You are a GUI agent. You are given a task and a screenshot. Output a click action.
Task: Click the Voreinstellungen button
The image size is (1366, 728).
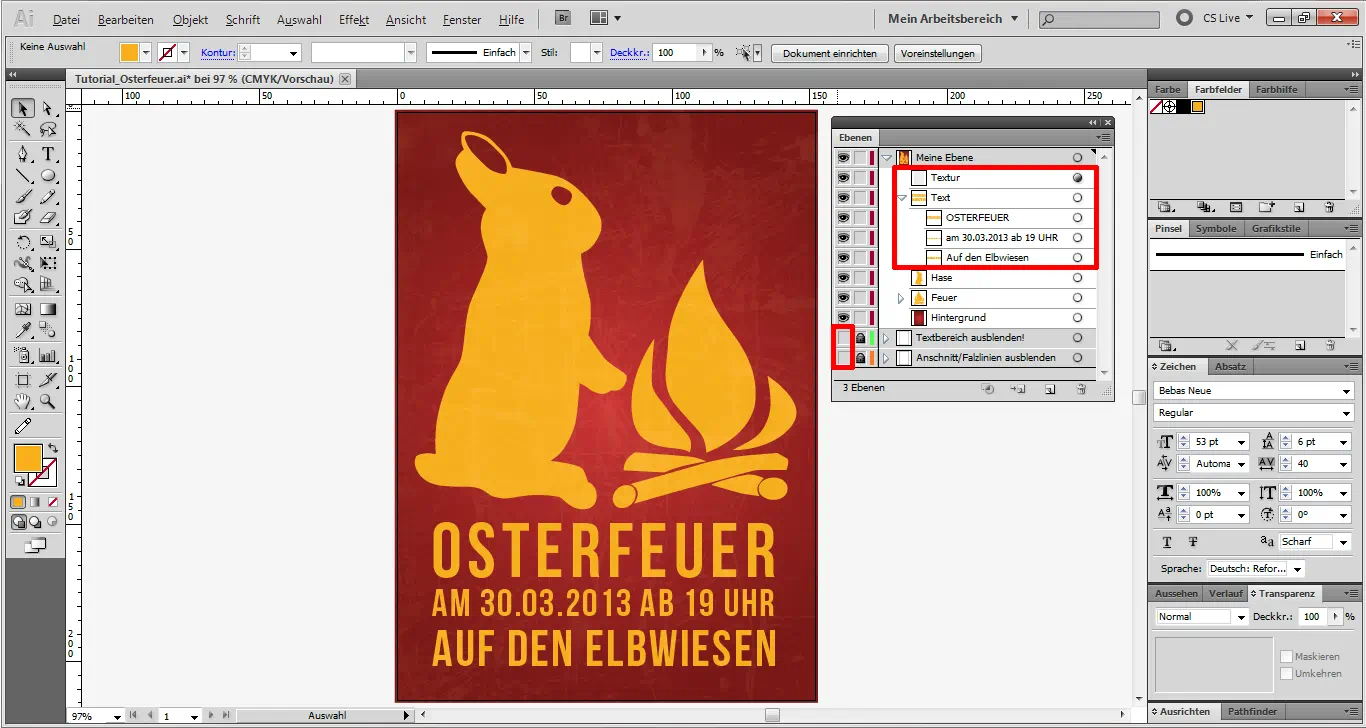937,53
